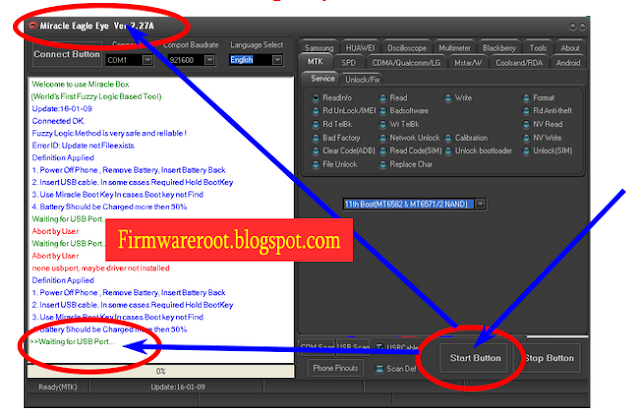The height and width of the screenshot is (417, 640).
Task: Open the Android tab
Action: click(568, 63)
